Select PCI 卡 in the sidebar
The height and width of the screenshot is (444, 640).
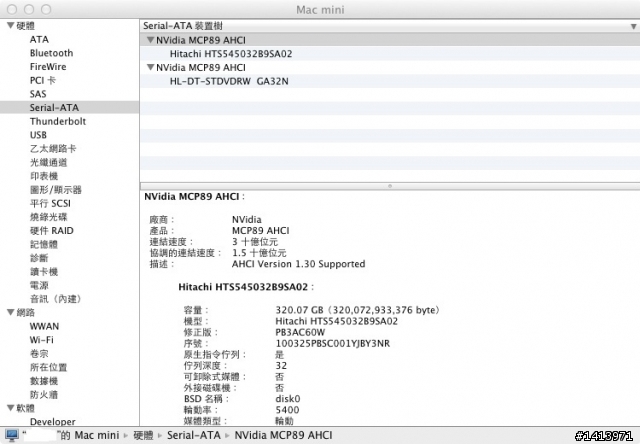pyautogui.click(x=42, y=80)
